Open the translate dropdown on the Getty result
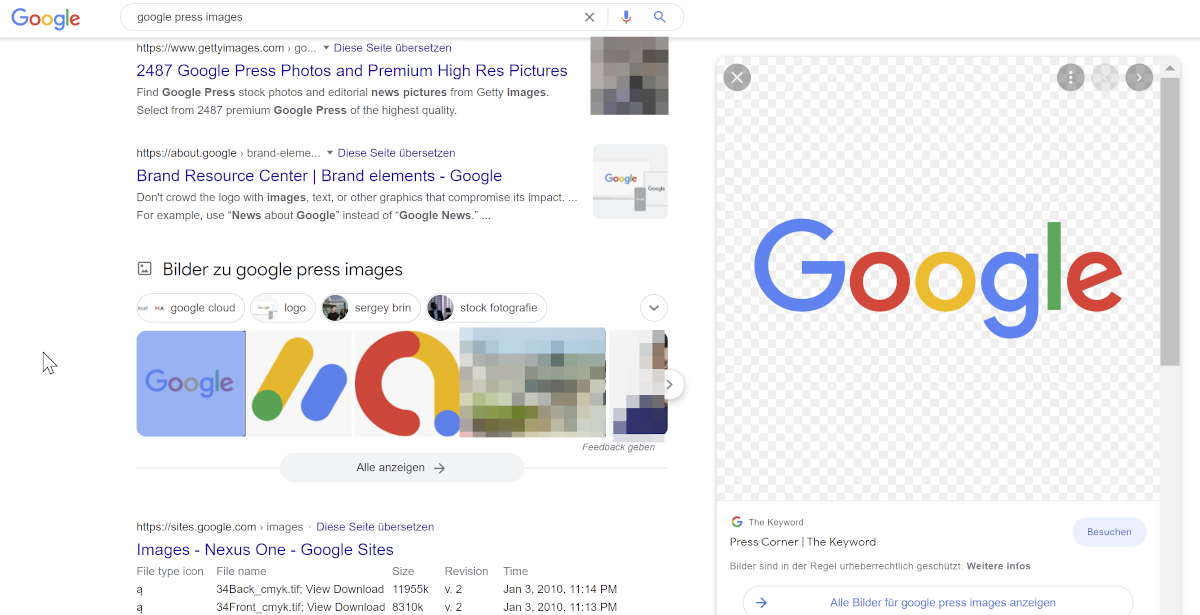 pyautogui.click(x=330, y=47)
